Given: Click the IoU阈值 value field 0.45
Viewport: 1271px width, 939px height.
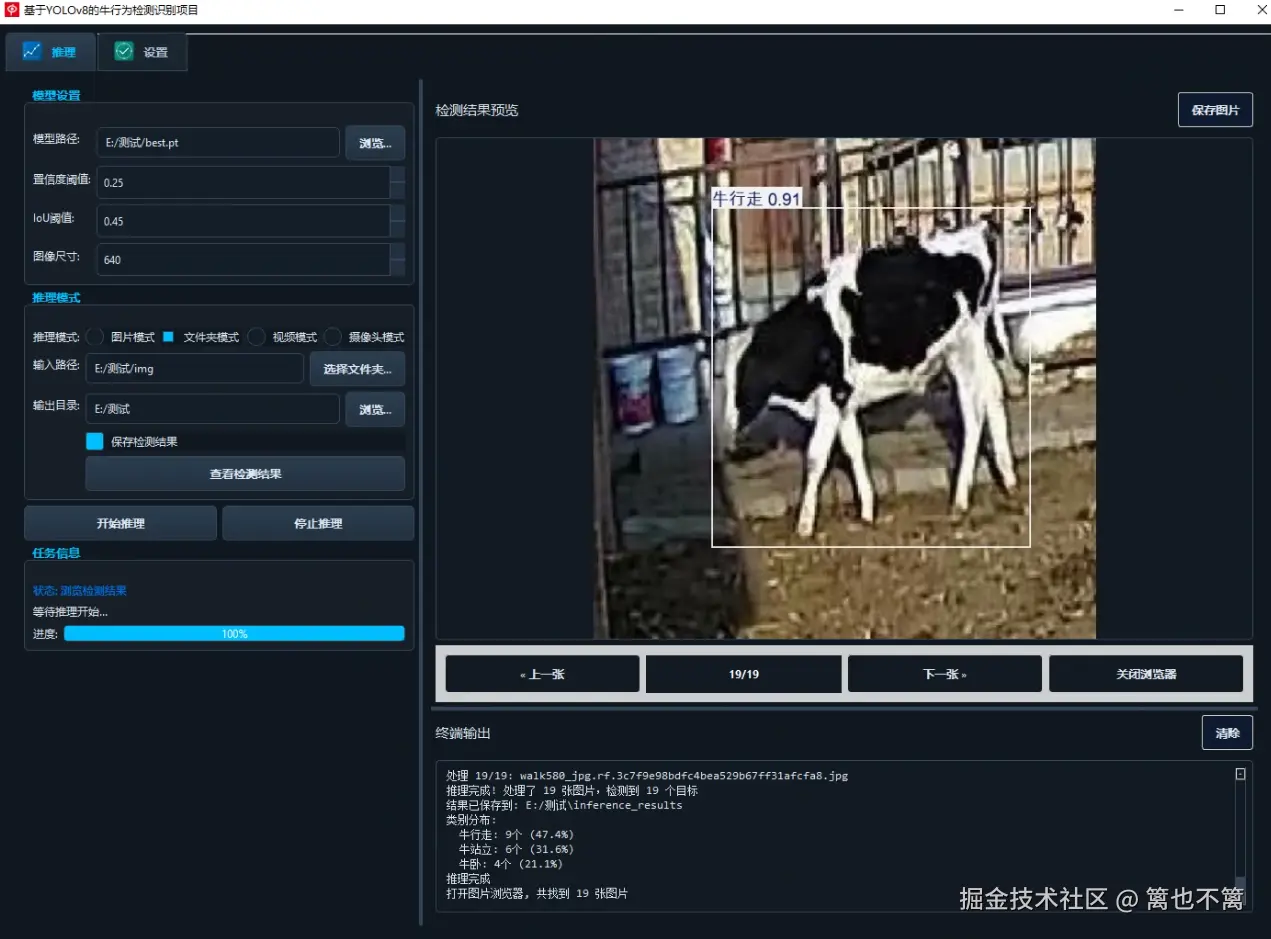Looking at the screenshot, I should point(243,221).
